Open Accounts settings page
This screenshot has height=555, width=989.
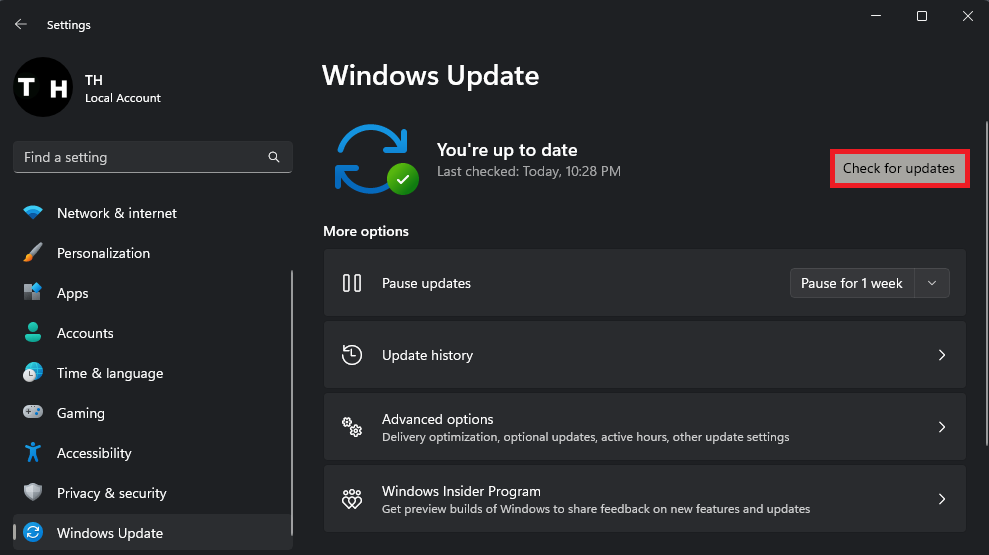pyautogui.click(x=152, y=333)
